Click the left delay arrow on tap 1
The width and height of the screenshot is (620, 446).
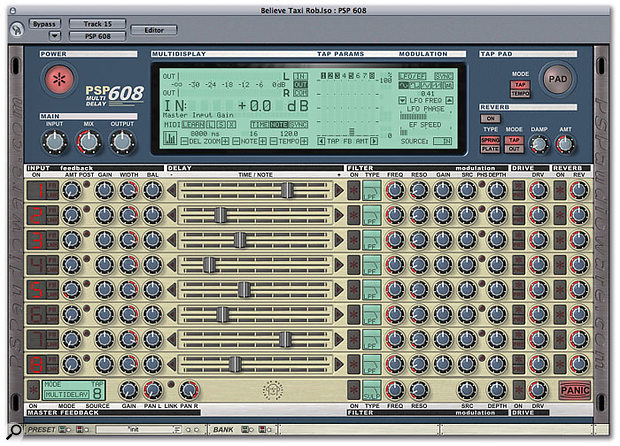click(x=172, y=191)
